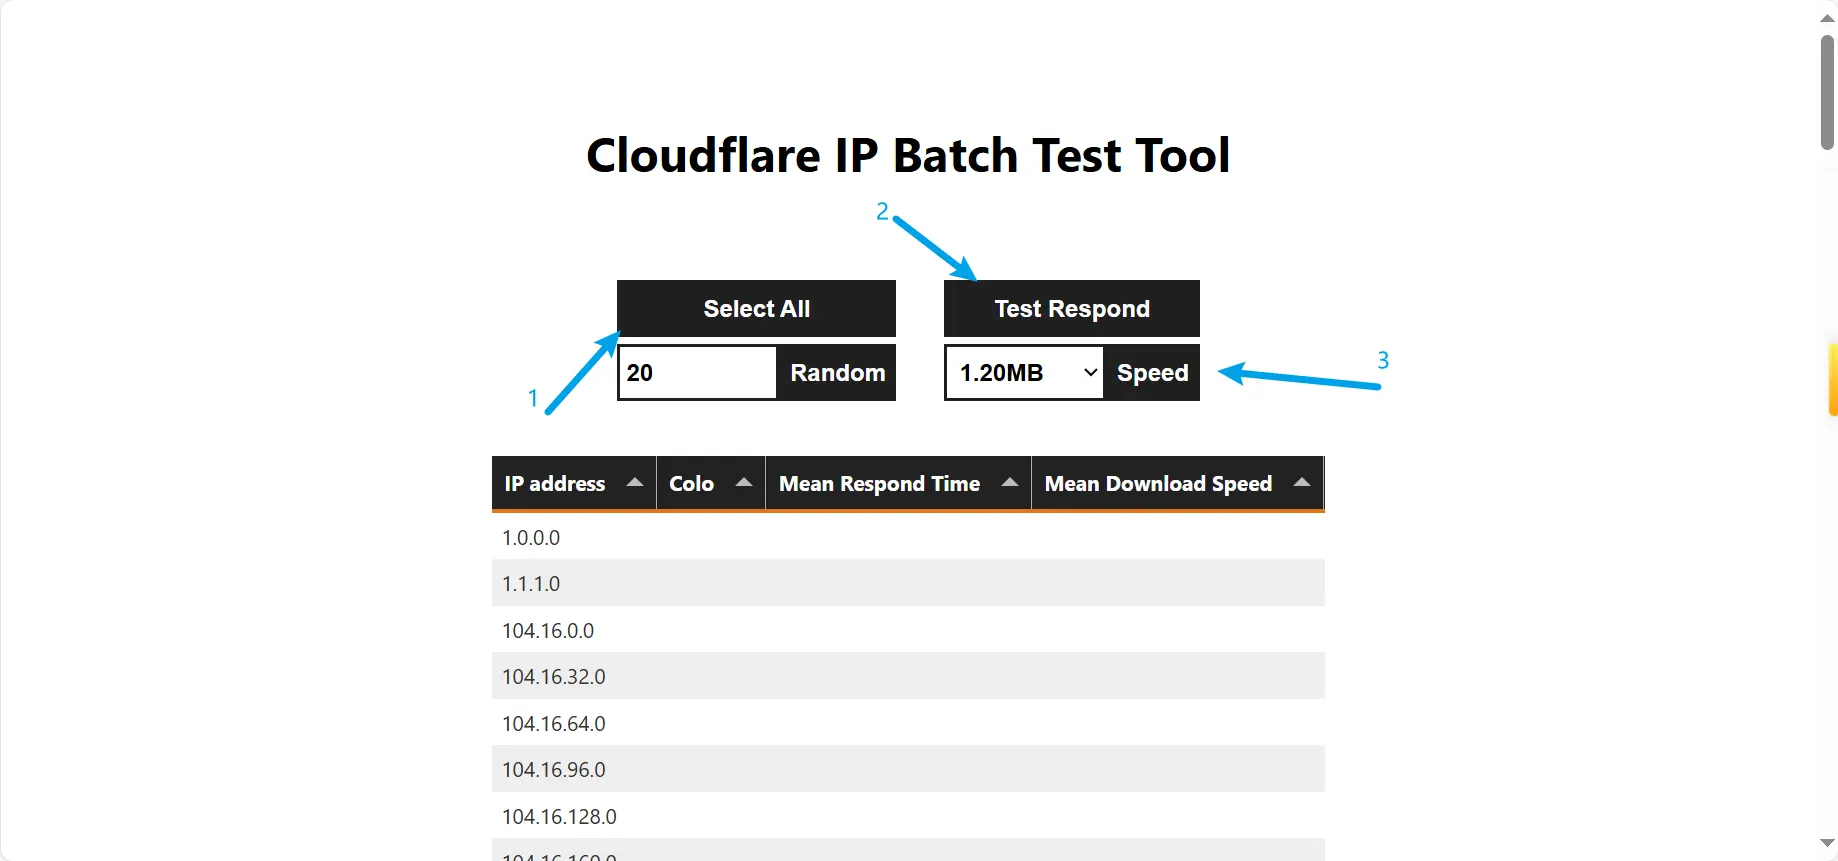The image size is (1838, 861).
Task: Select the 104.16.128.0 row
Action: [x=908, y=816]
